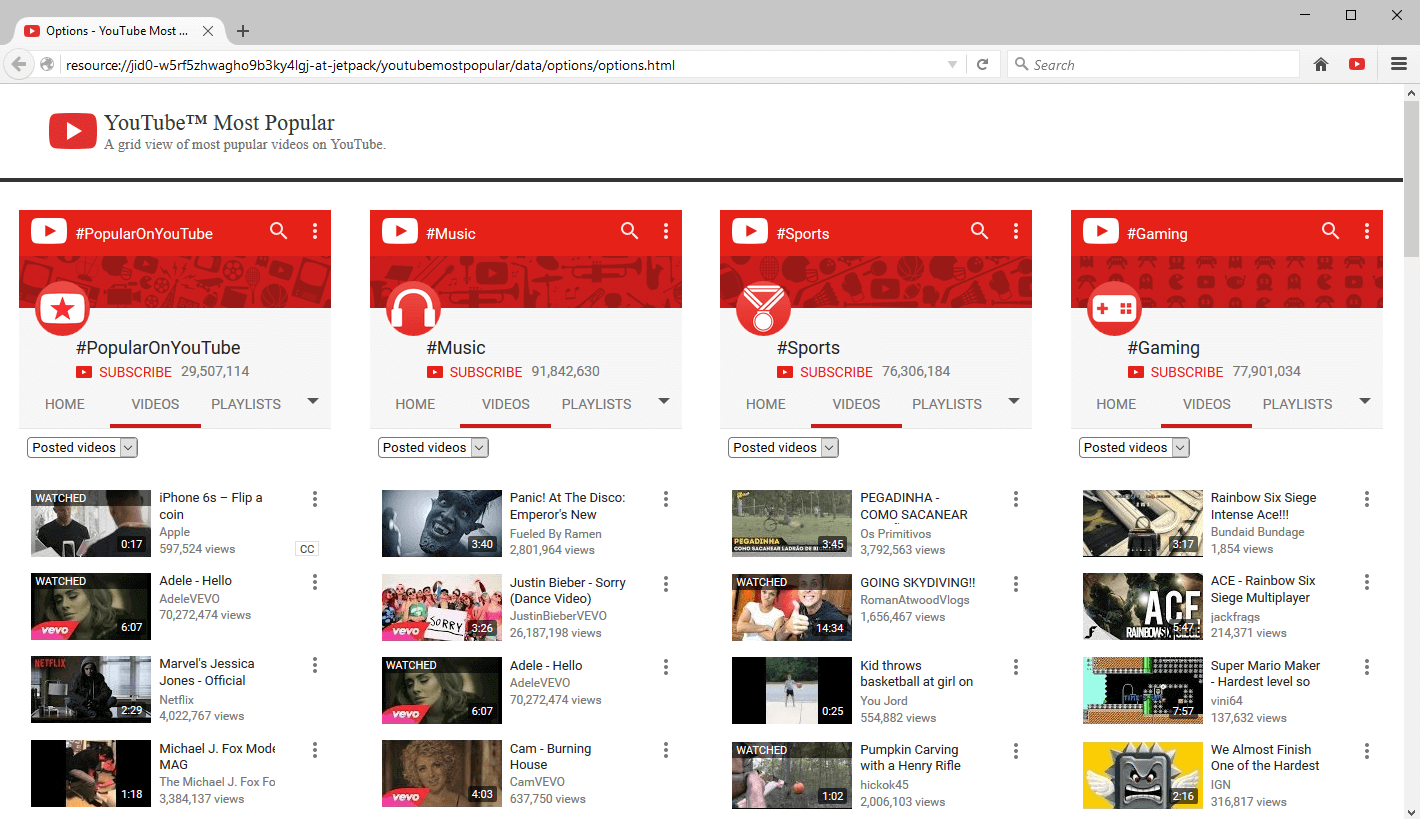Click the search icon in #Music header
The height and width of the screenshot is (819, 1420).
click(629, 231)
